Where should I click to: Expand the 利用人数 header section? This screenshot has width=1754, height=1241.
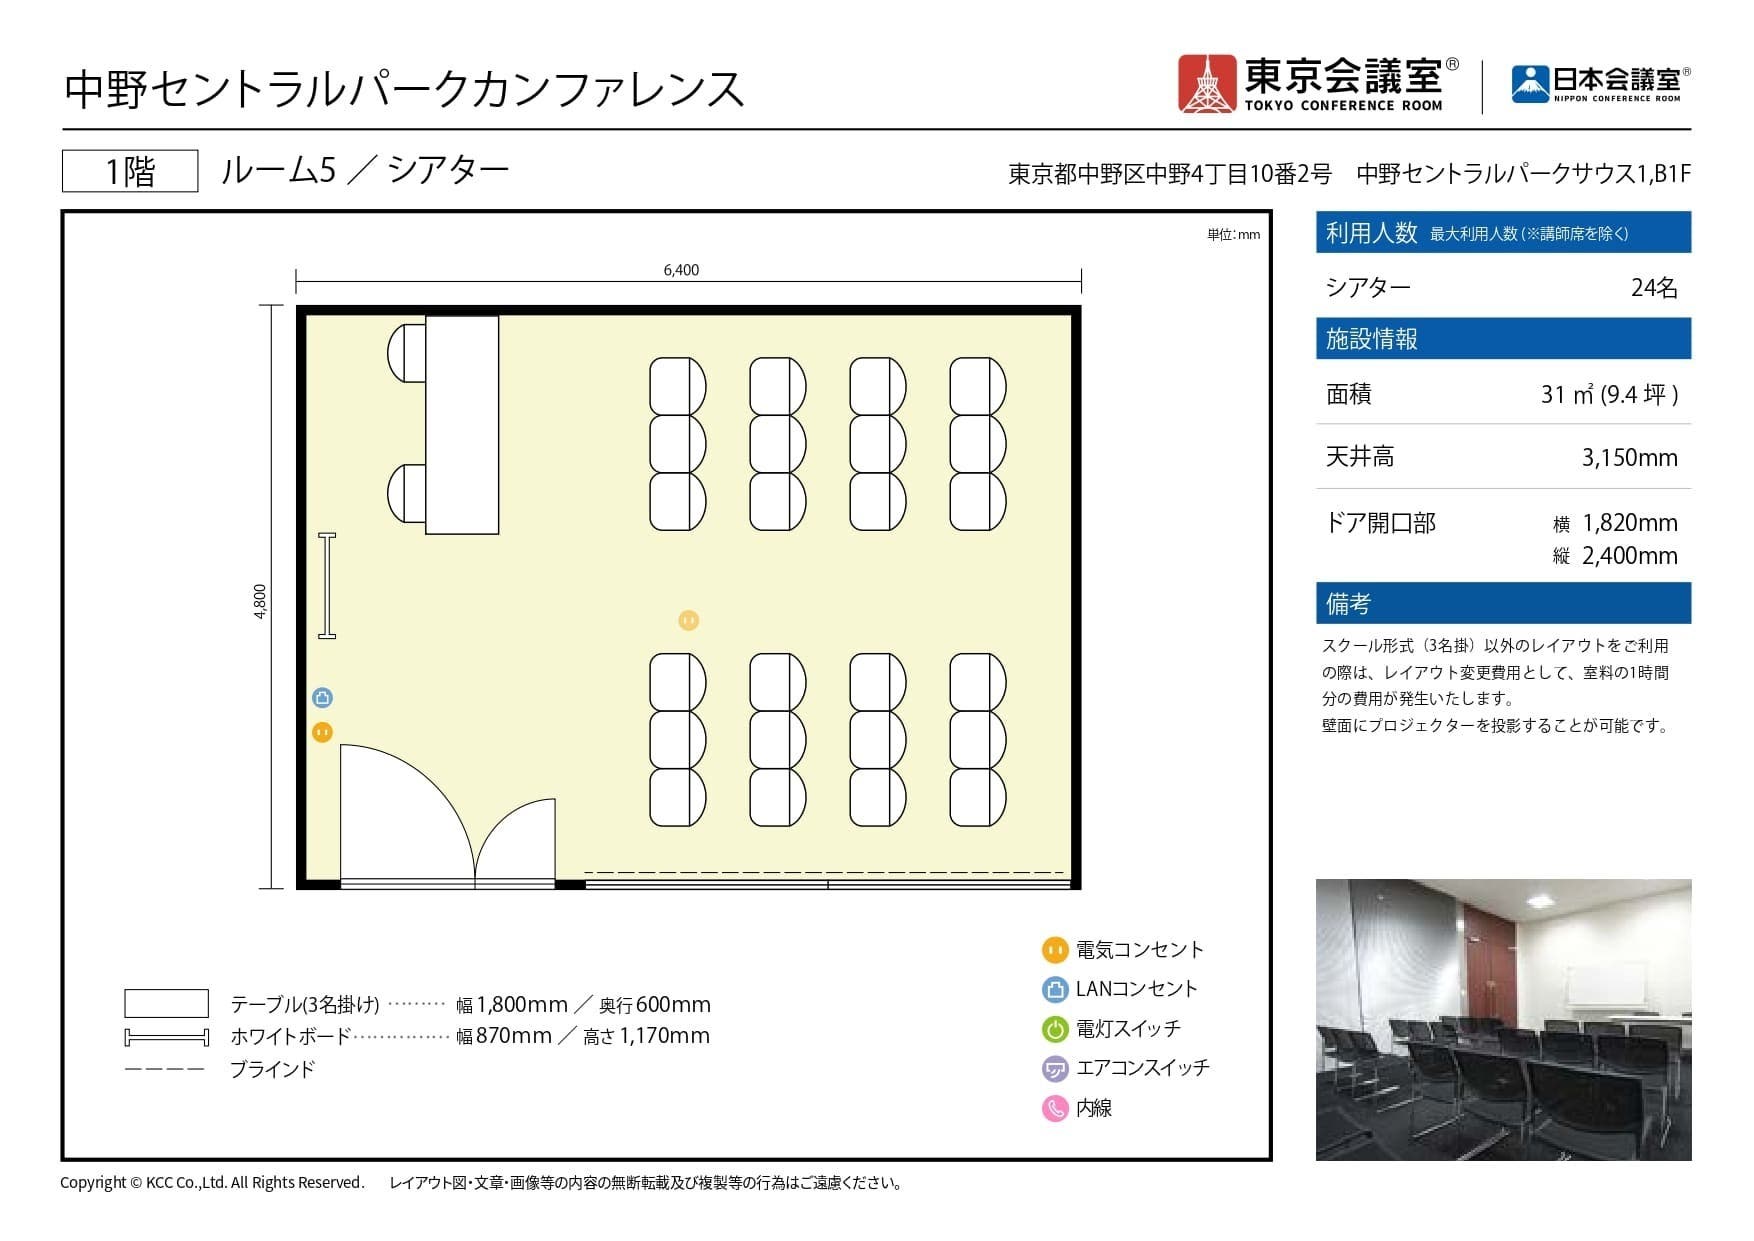[1502, 232]
